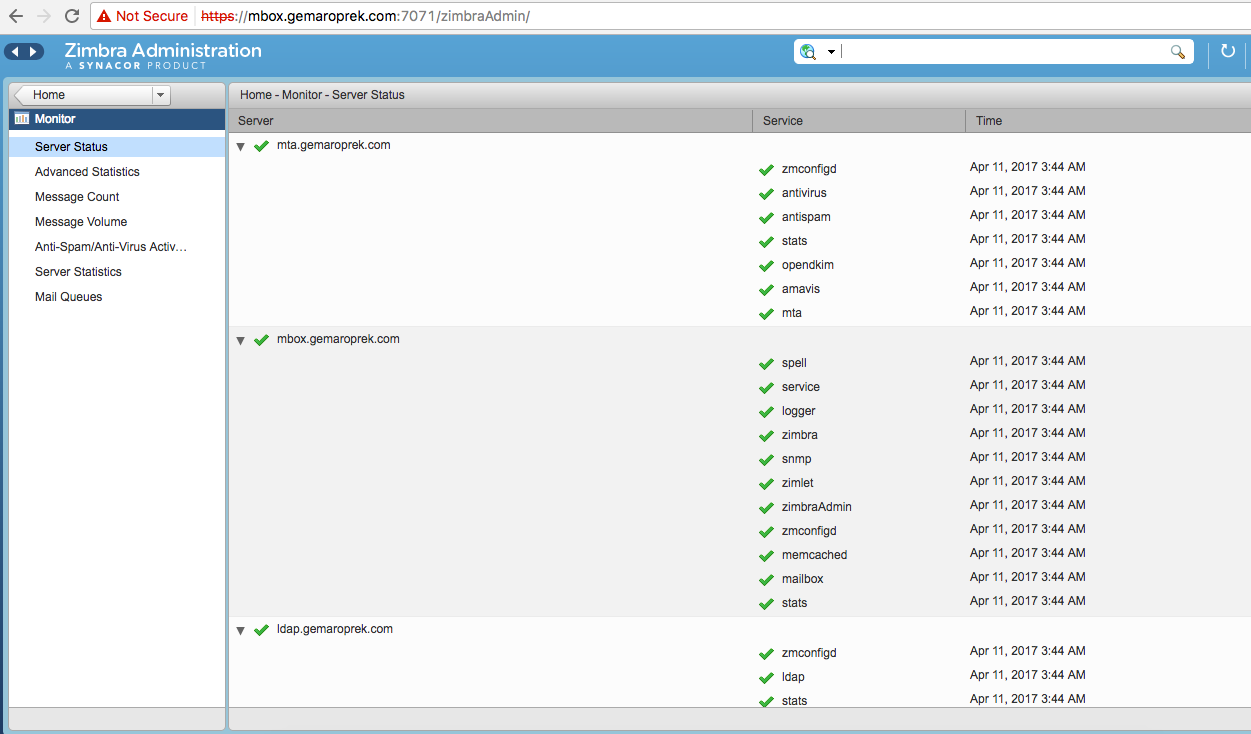
Task: Sort by the Time column header
Action: pyautogui.click(x=1108, y=121)
